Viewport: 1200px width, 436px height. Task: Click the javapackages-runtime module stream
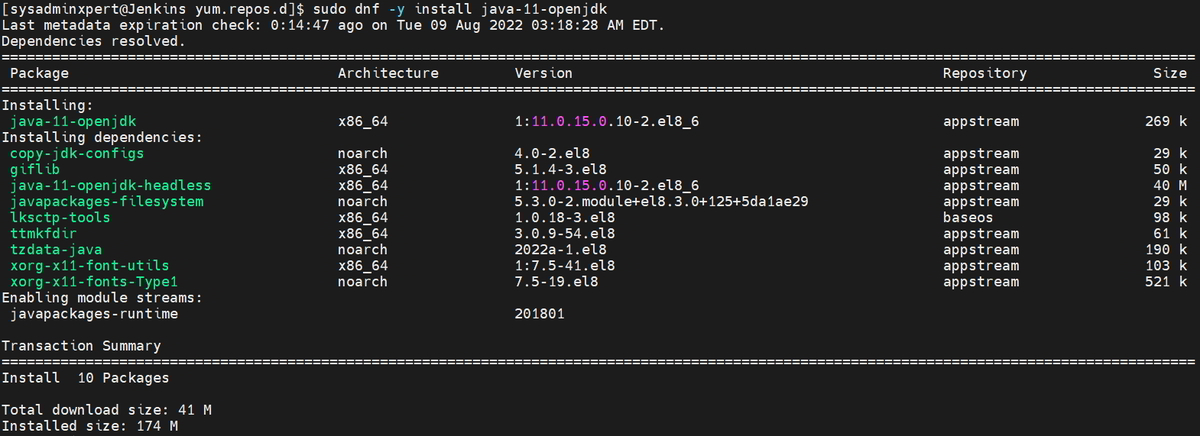coord(93,313)
